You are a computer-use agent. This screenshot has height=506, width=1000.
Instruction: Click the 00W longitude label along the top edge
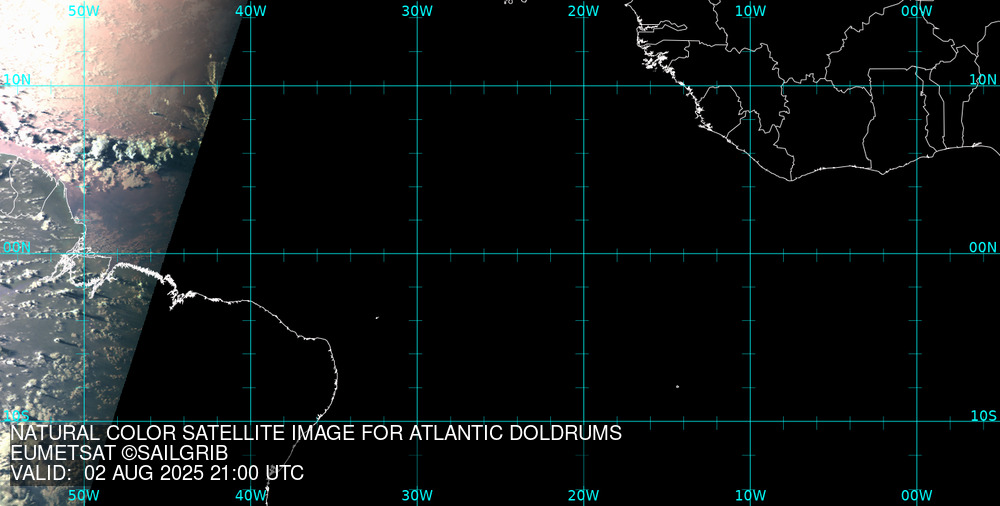pyautogui.click(x=917, y=11)
